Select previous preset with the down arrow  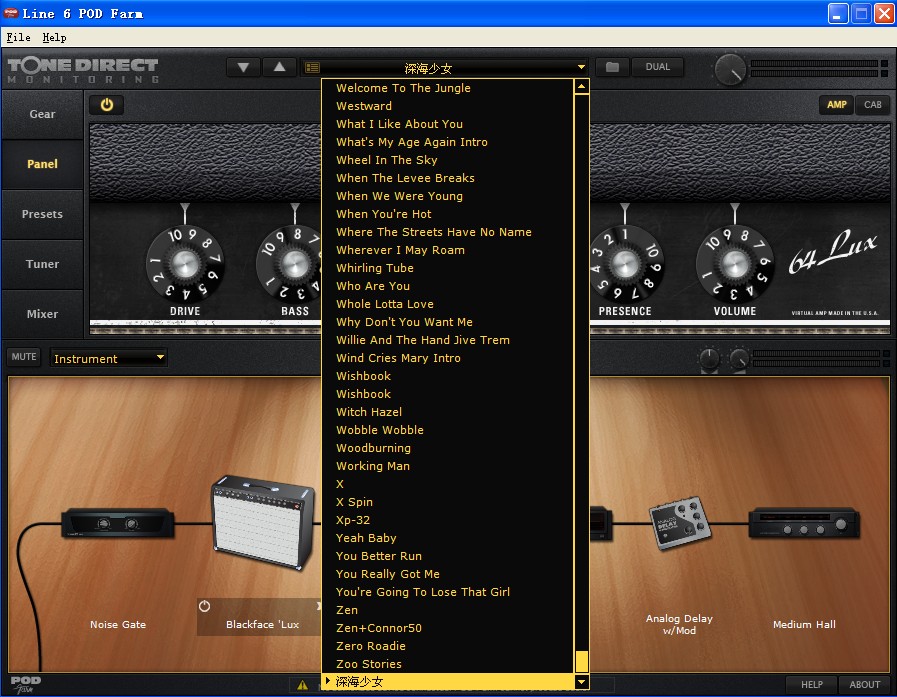click(243, 67)
